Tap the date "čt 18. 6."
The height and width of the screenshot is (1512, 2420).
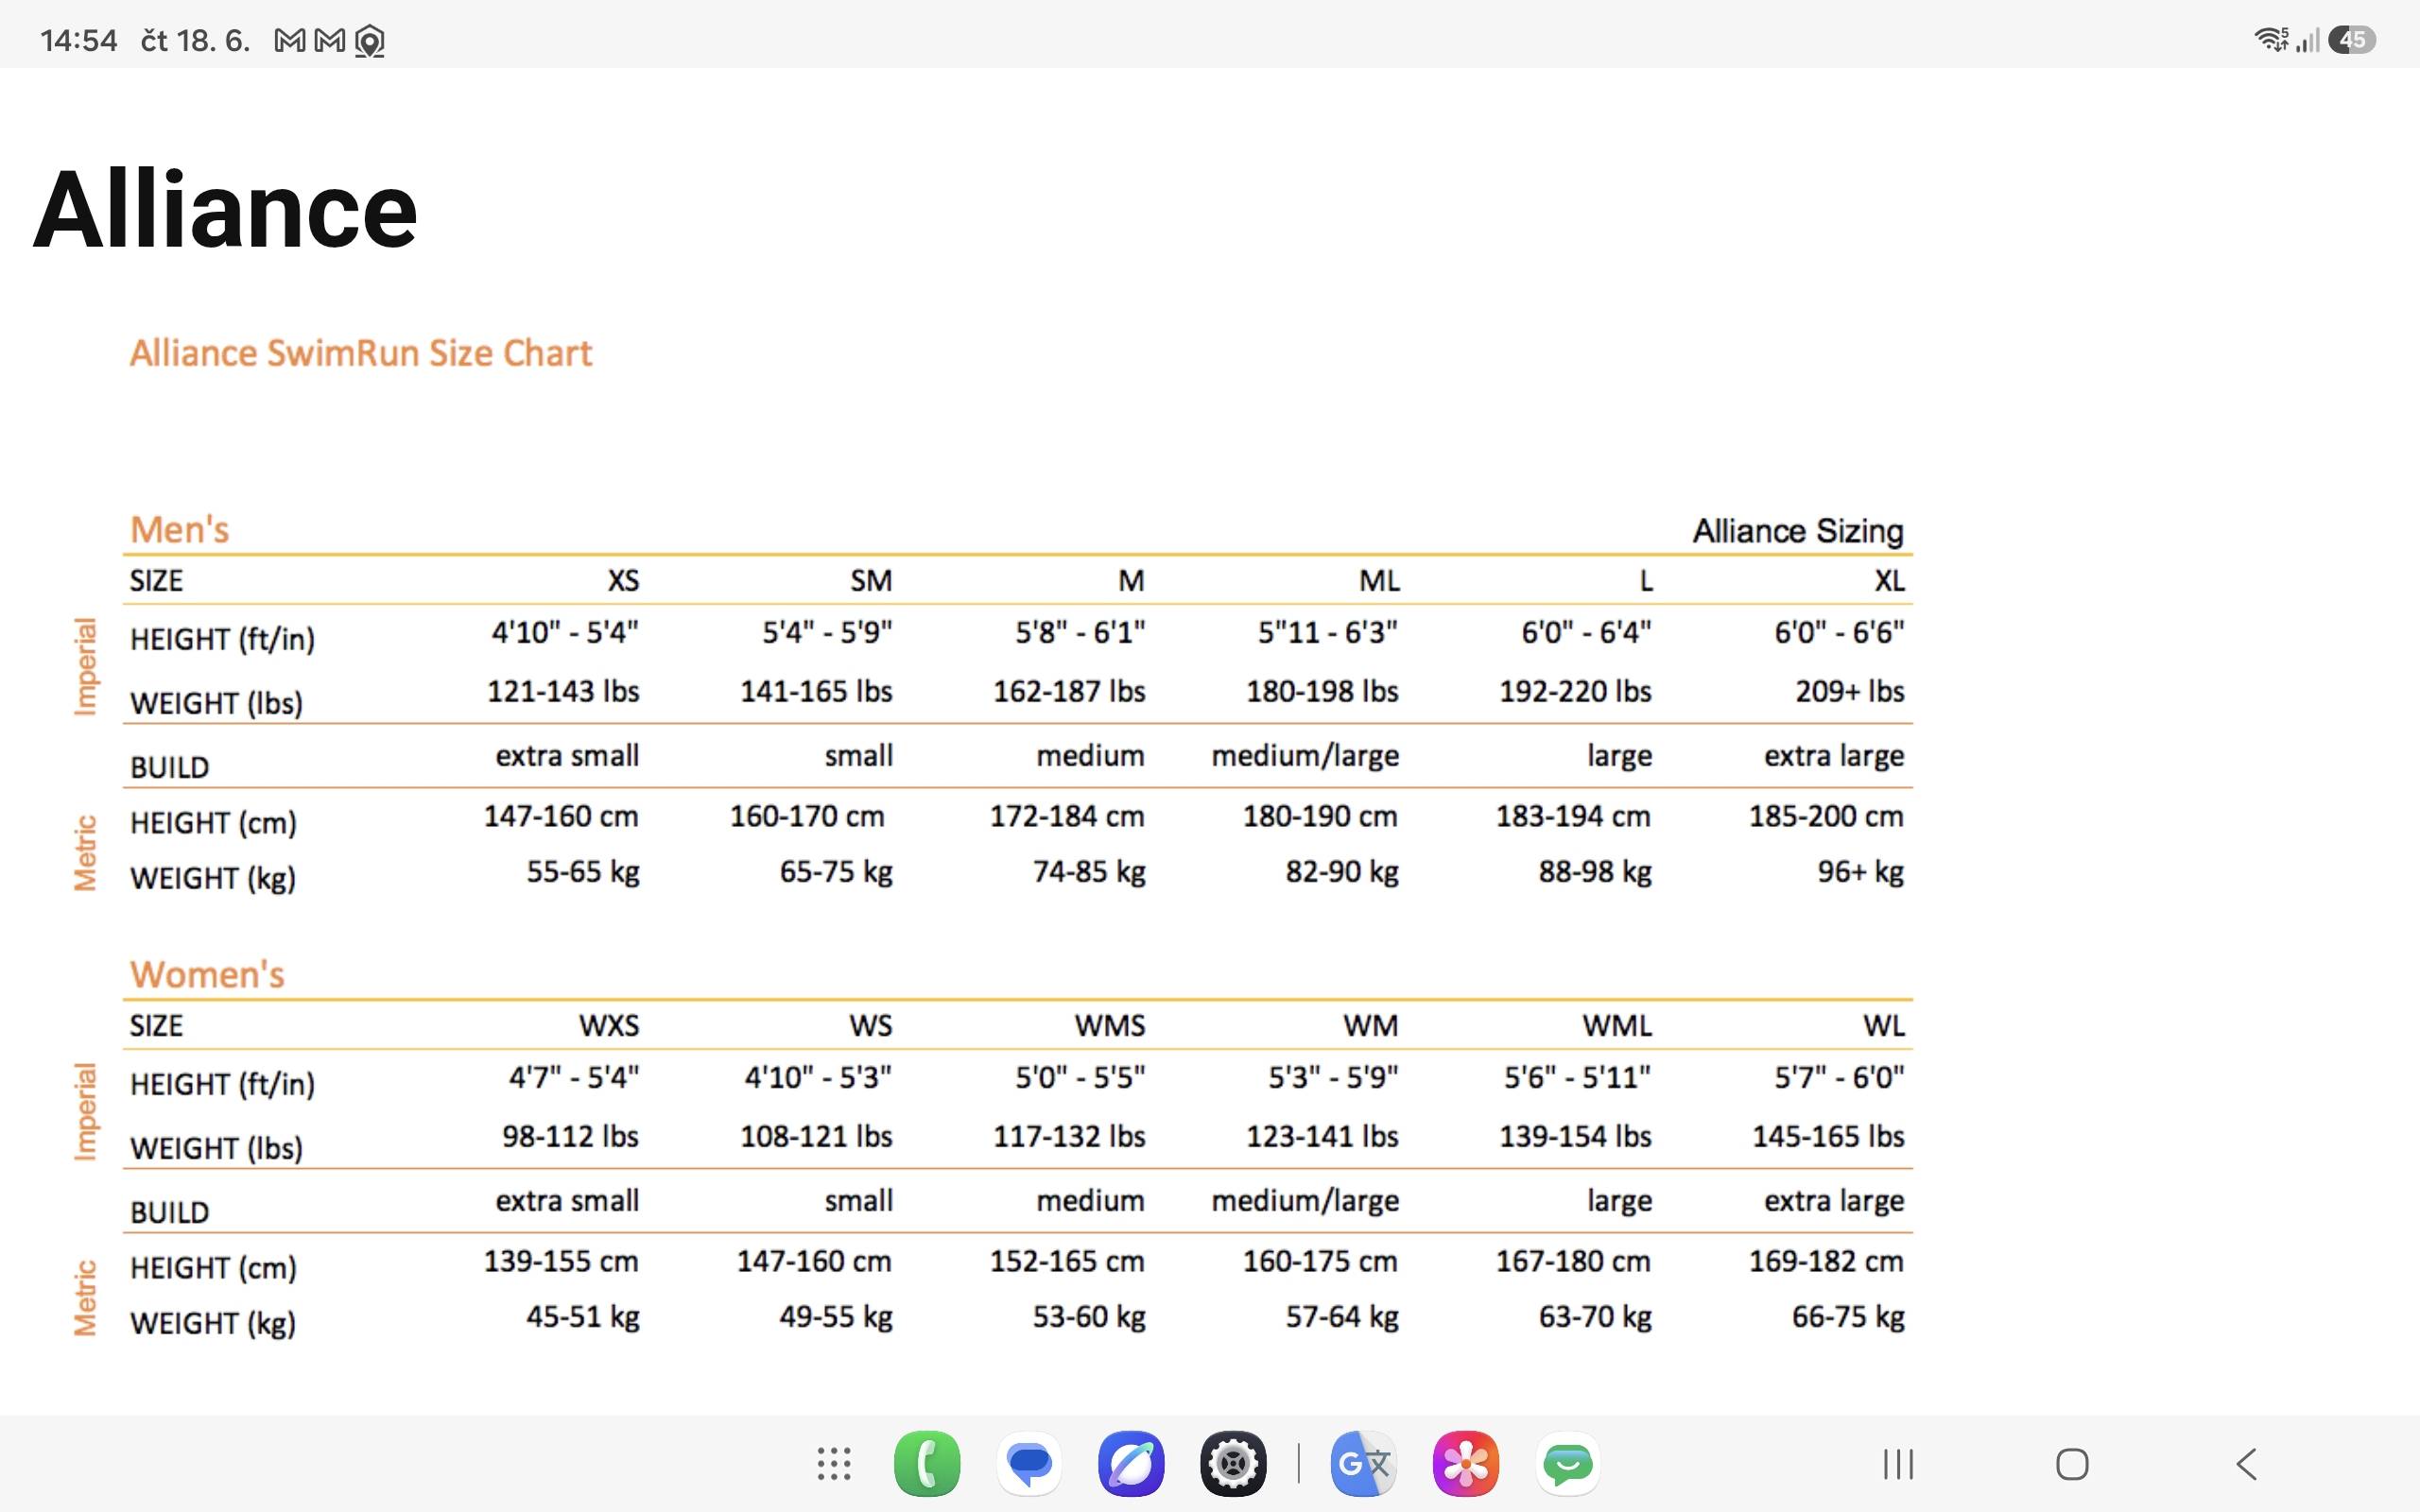click(x=195, y=41)
